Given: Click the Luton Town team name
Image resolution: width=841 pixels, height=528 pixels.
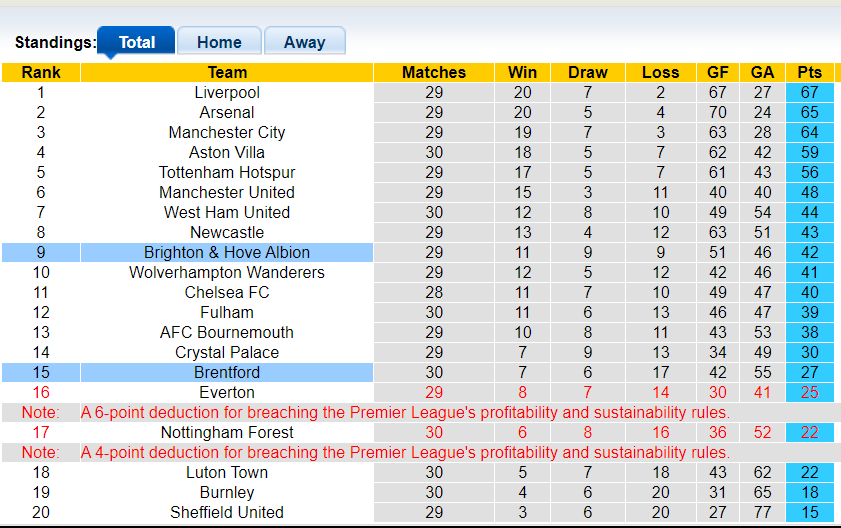Looking at the screenshot, I should tap(227, 472).
